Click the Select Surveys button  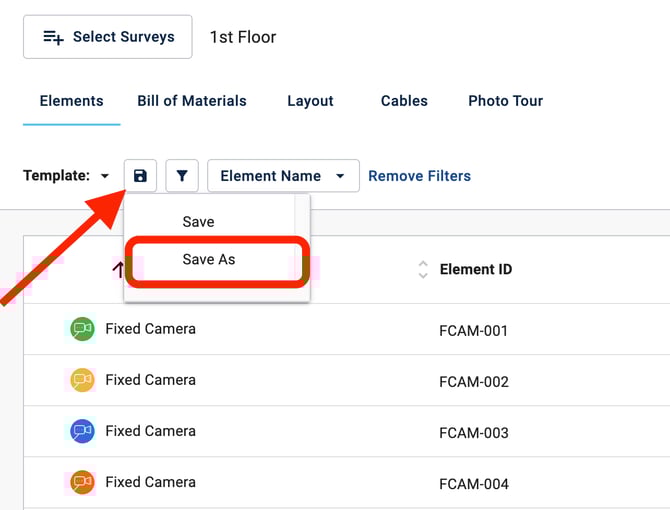(x=108, y=37)
